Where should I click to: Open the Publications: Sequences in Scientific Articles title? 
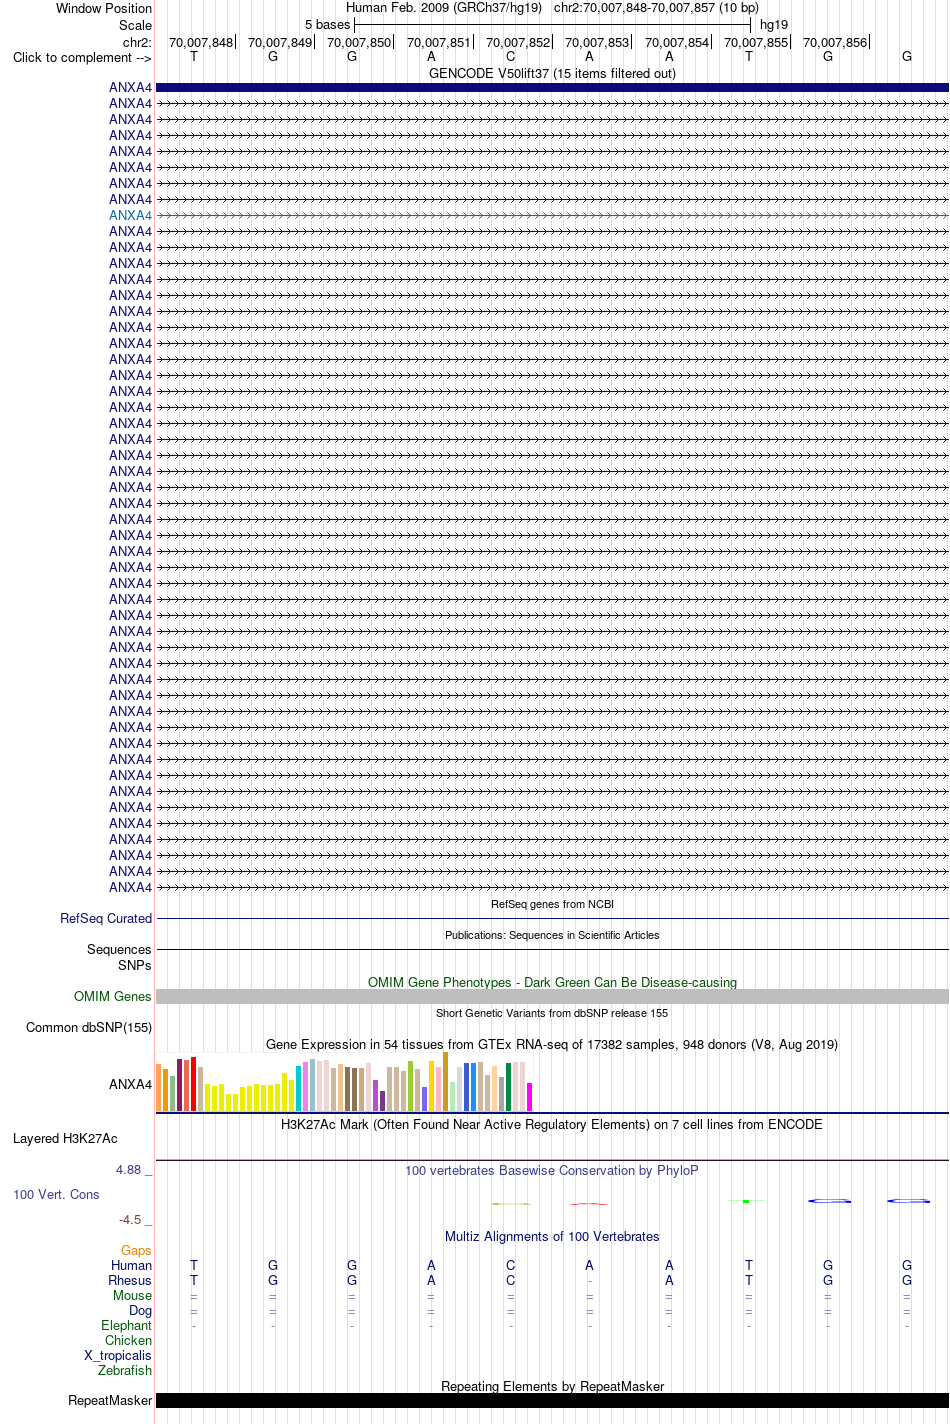click(x=552, y=935)
